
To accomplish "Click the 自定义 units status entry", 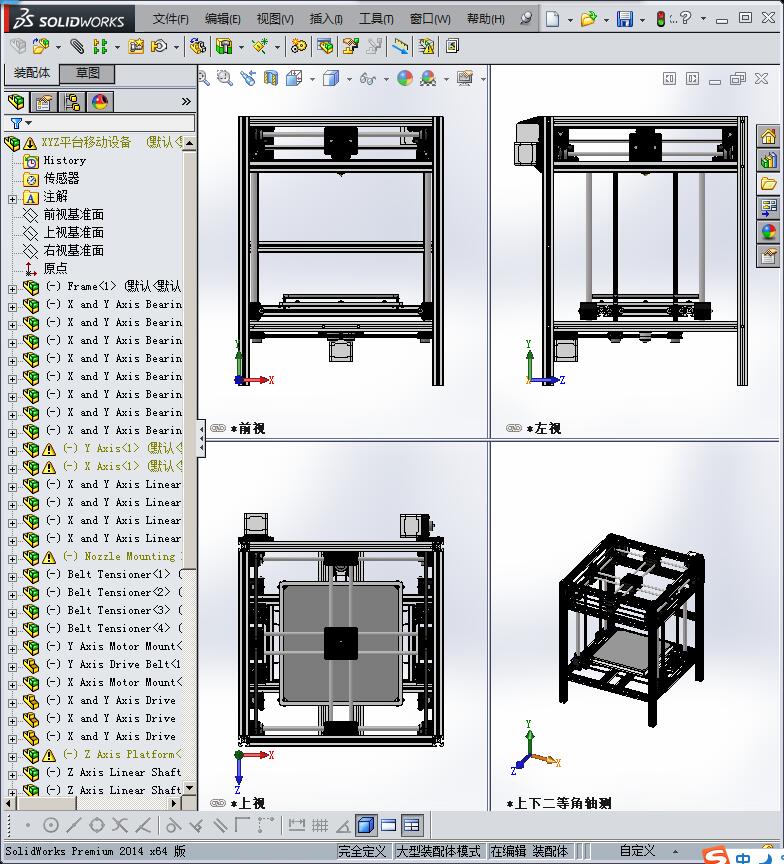I will (637, 851).
